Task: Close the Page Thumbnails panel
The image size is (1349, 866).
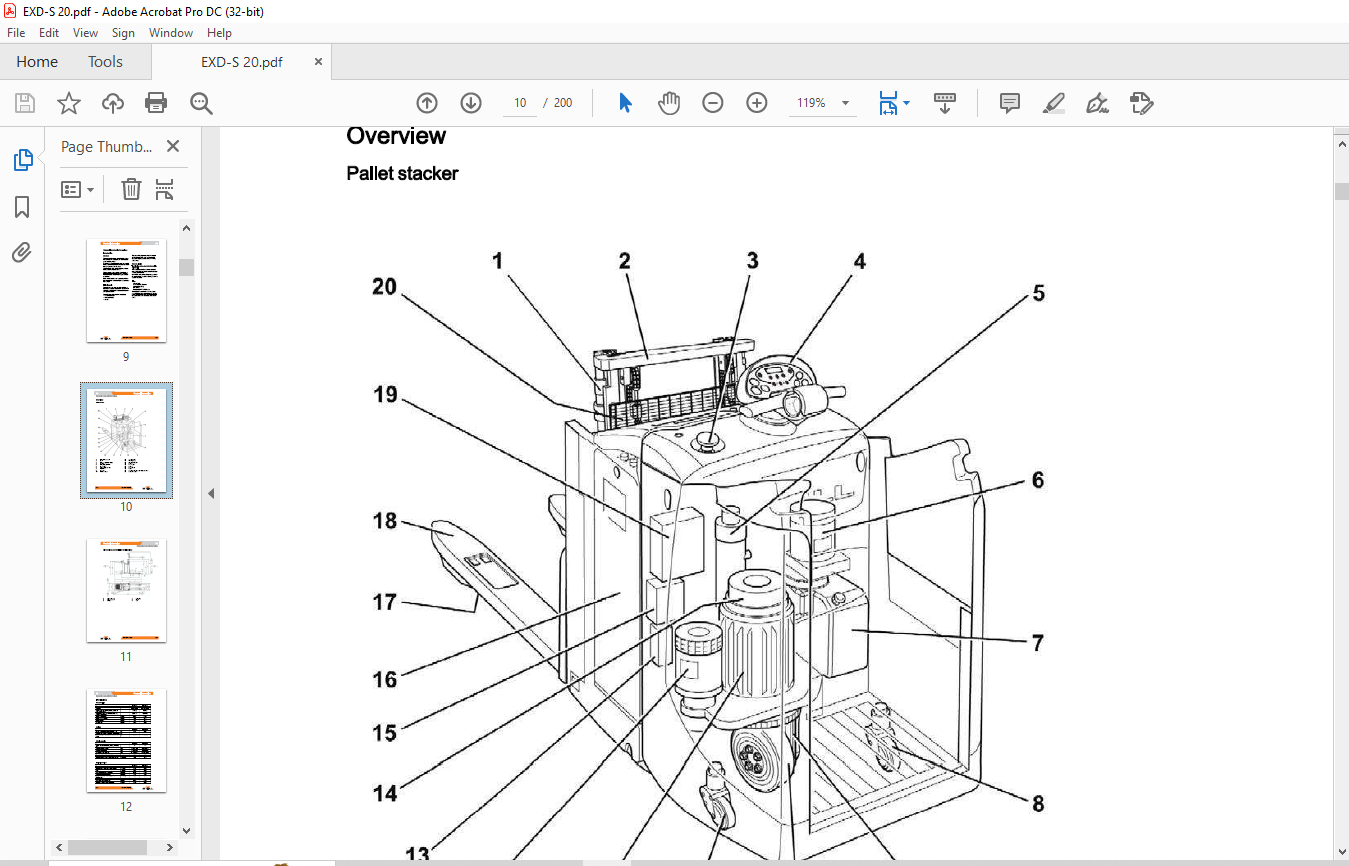Action: click(173, 147)
